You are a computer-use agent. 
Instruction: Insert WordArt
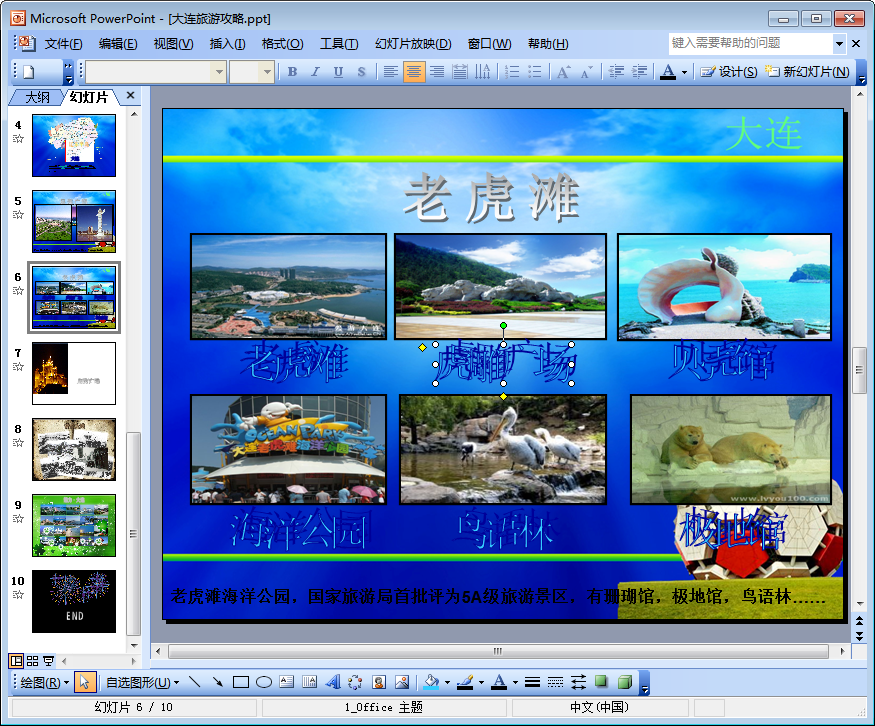point(333,682)
